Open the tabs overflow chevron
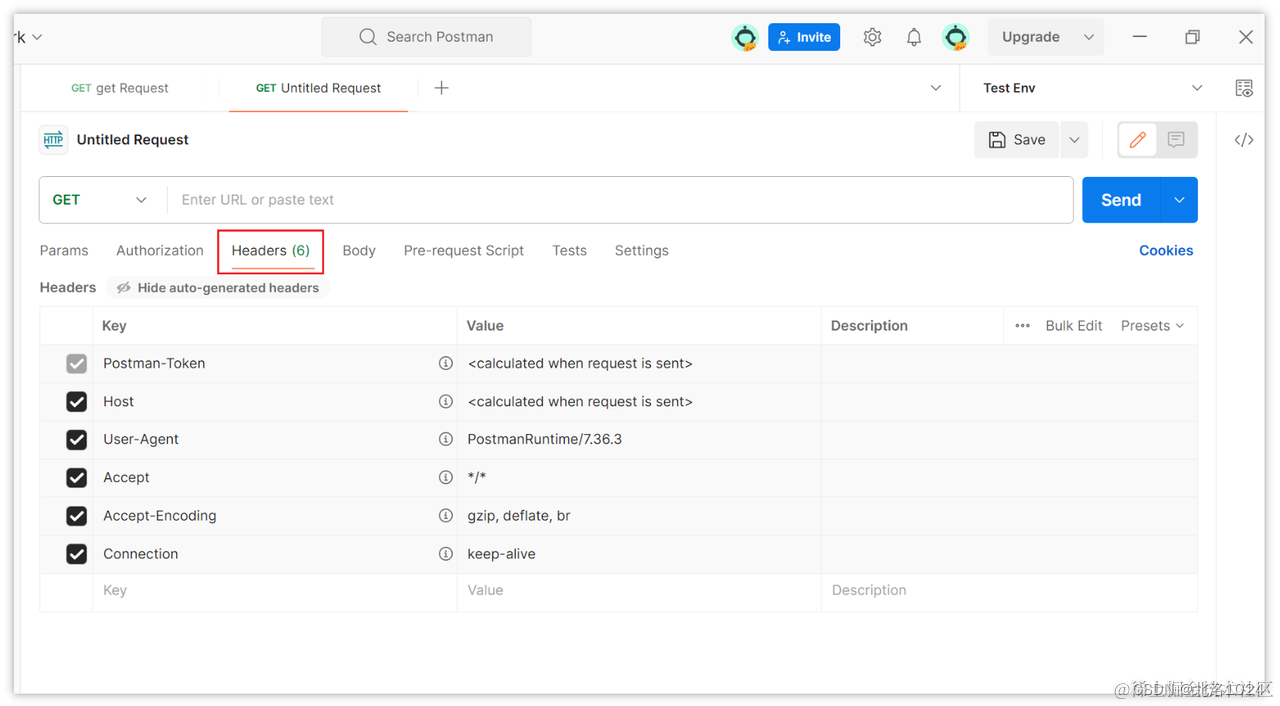The width and height of the screenshot is (1280, 706). pyautogui.click(x=936, y=88)
